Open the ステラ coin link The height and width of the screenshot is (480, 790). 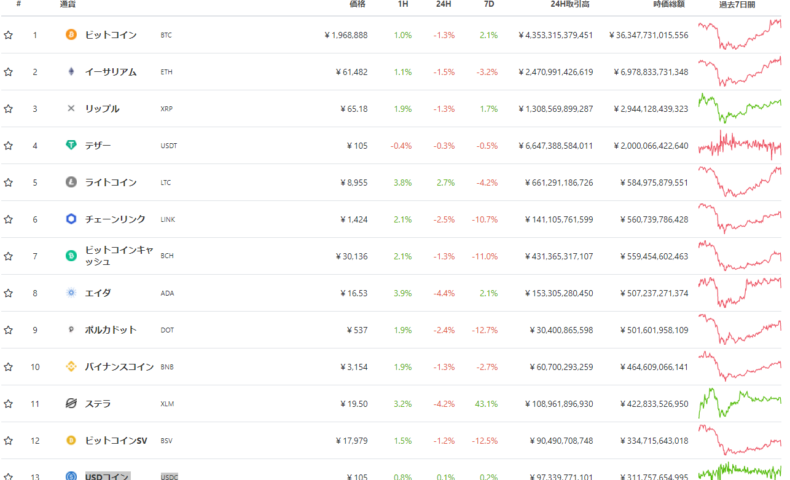coord(98,403)
